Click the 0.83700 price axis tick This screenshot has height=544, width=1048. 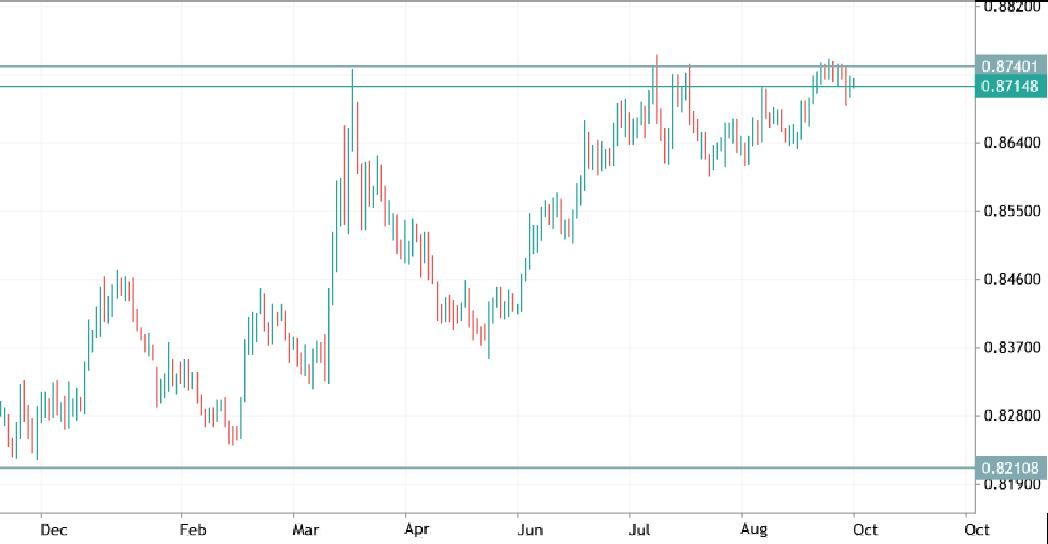(x=1010, y=347)
